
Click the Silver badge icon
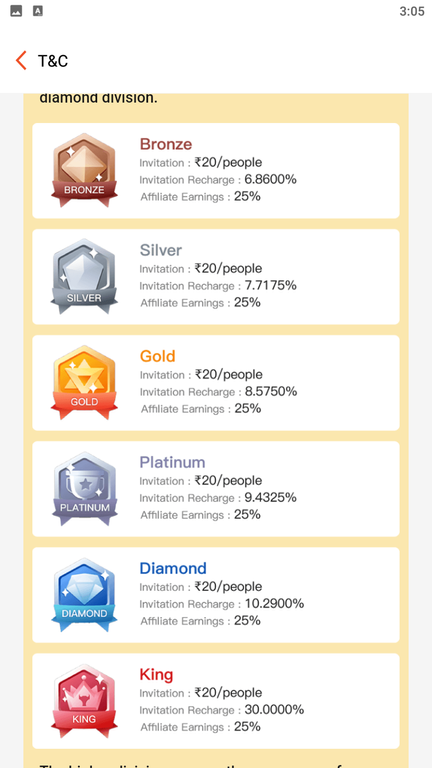84,276
